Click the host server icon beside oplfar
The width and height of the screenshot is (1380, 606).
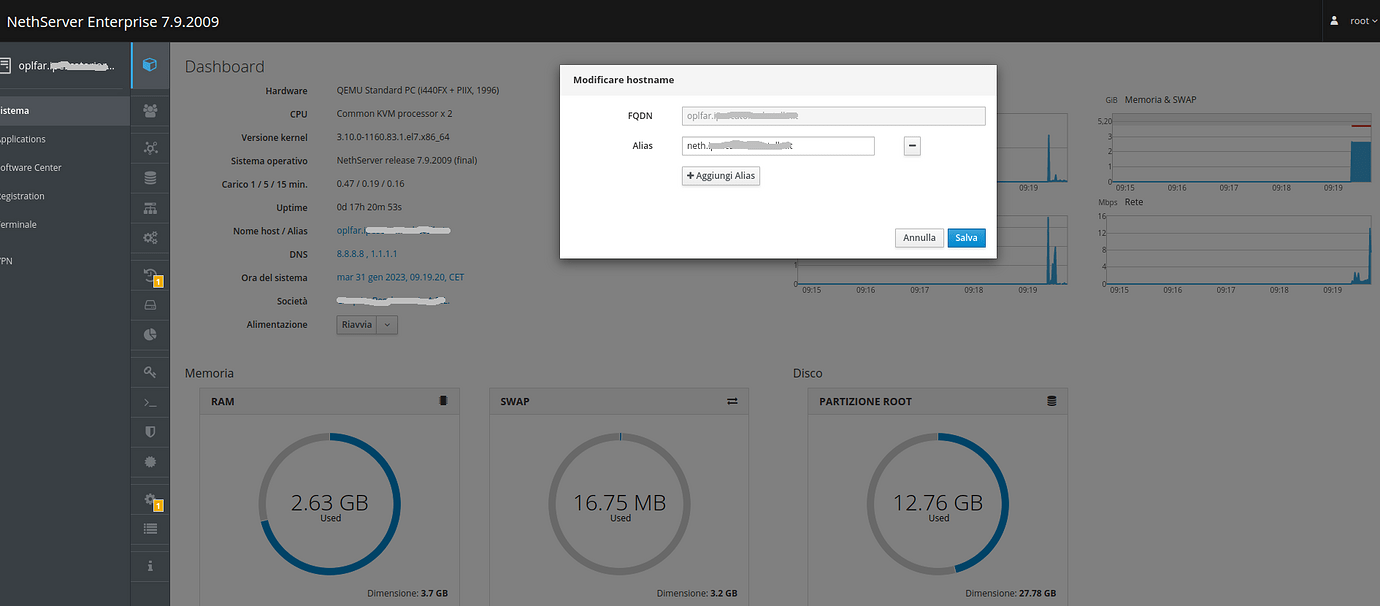coord(5,65)
